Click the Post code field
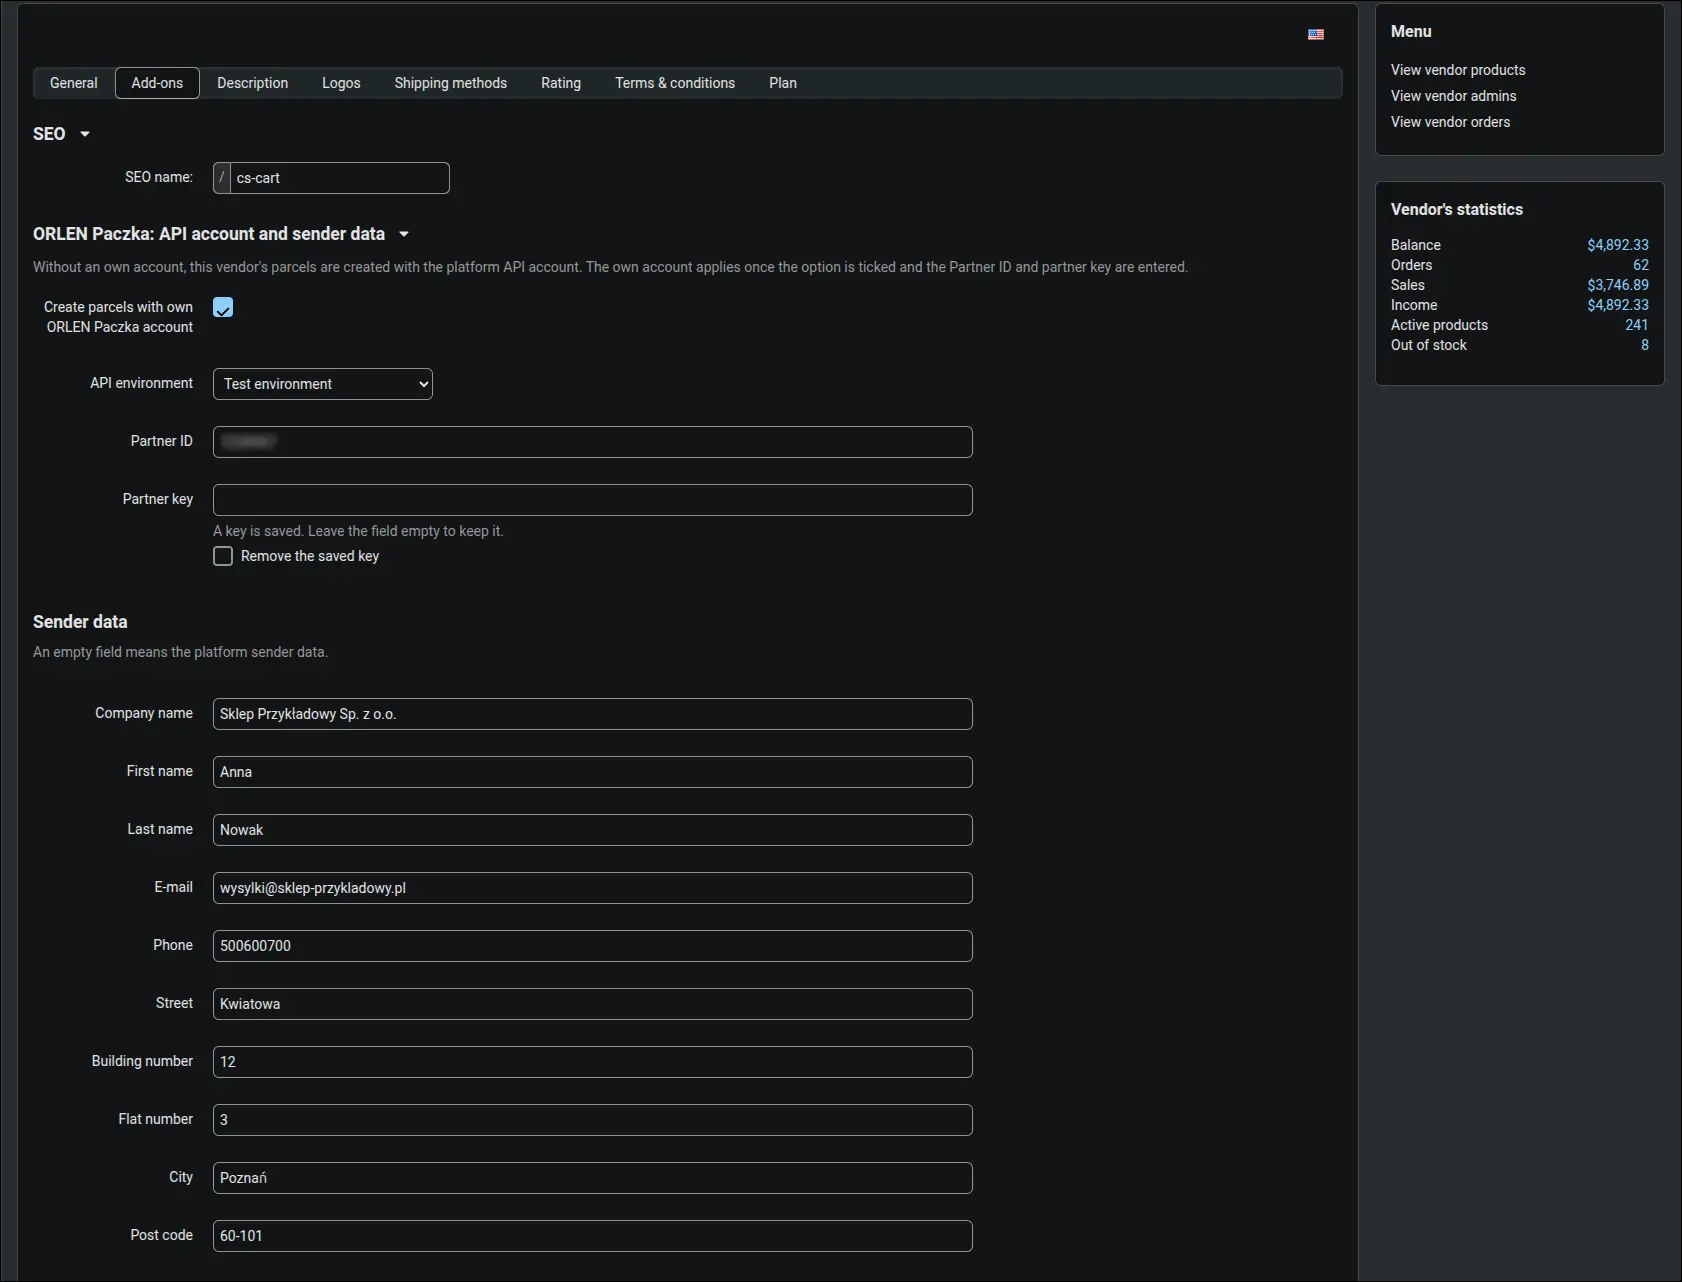Image resolution: width=1682 pixels, height=1282 pixels. pyautogui.click(x=593, y=1236)
